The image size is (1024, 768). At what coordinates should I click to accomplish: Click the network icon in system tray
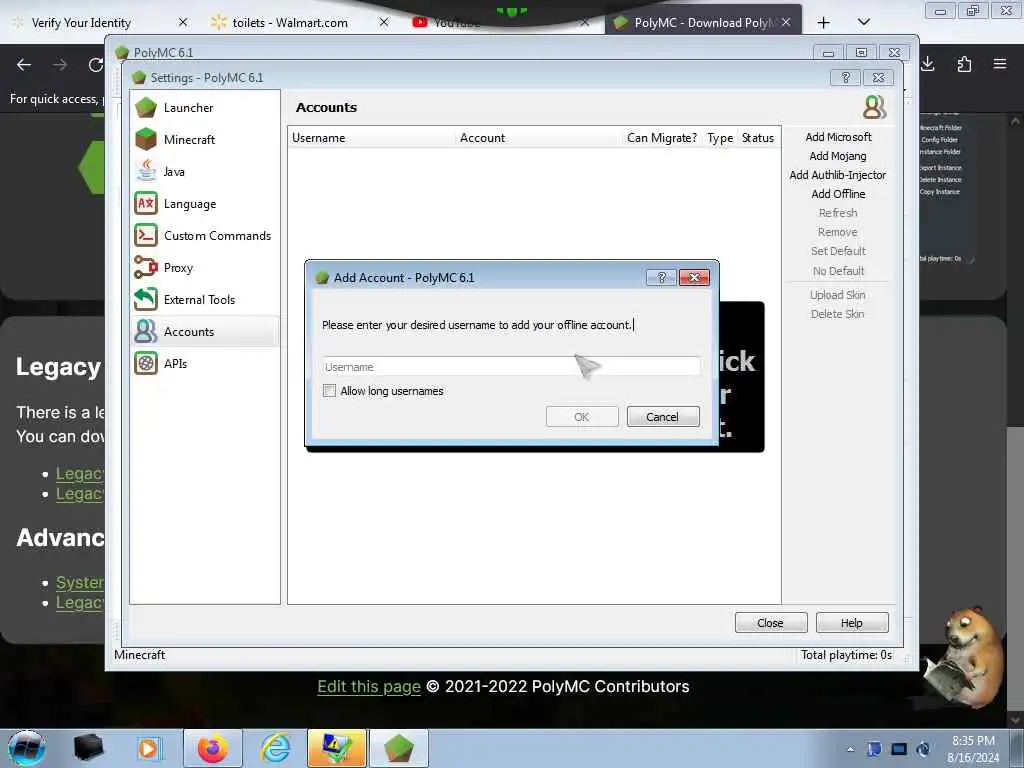point(899,749)
